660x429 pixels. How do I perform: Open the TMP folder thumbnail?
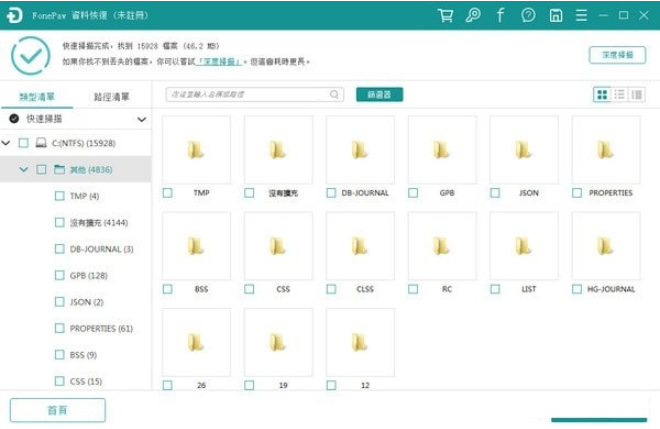[x=196, y=150]
